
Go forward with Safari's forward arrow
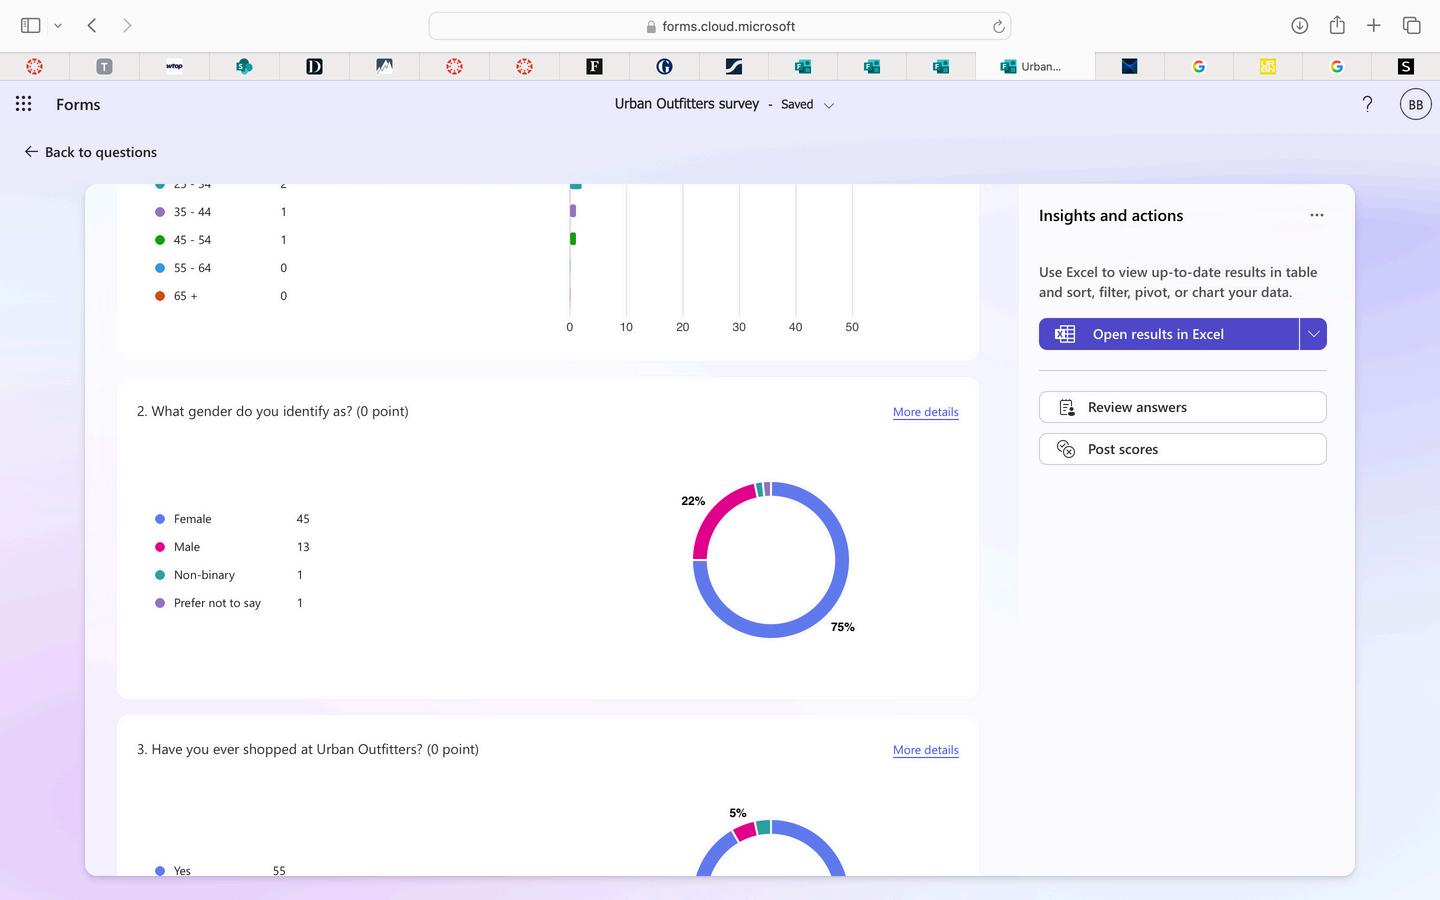click(x=127, y=25)
